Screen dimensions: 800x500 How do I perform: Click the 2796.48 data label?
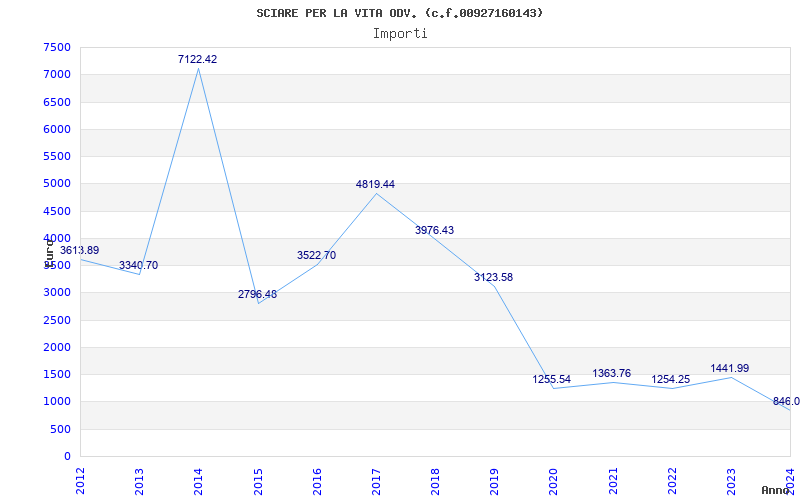coord(257,294)
